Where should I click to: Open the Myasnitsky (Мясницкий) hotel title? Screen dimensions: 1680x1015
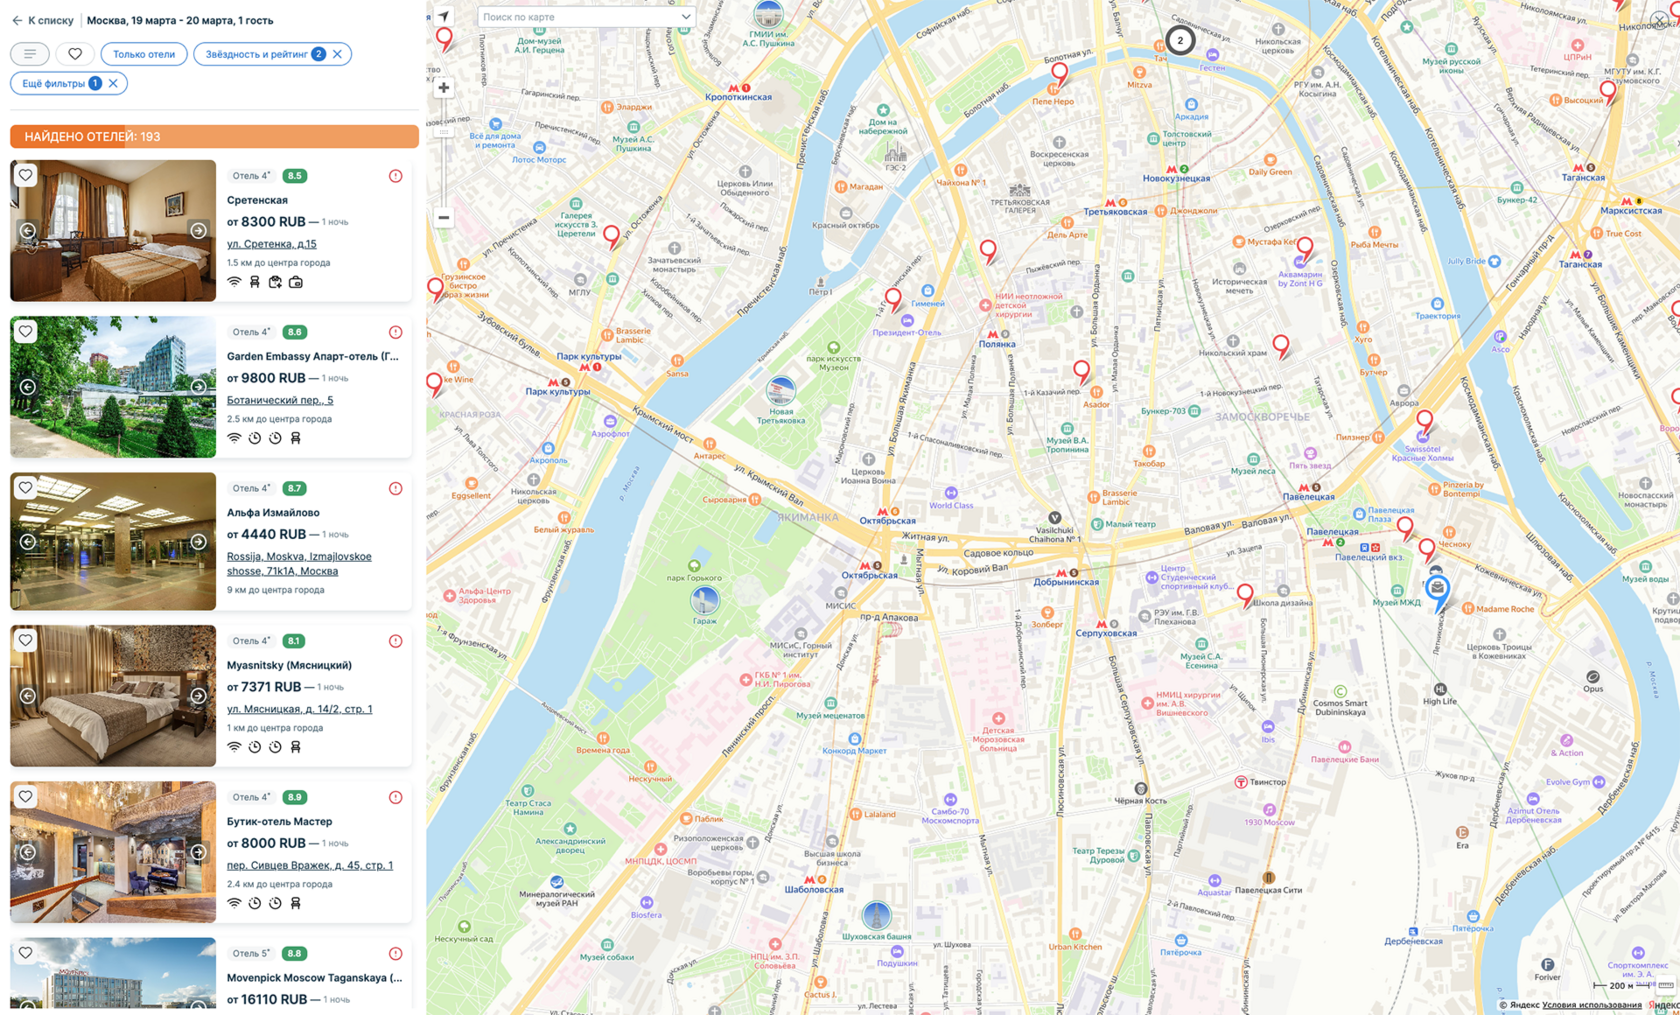289,665
